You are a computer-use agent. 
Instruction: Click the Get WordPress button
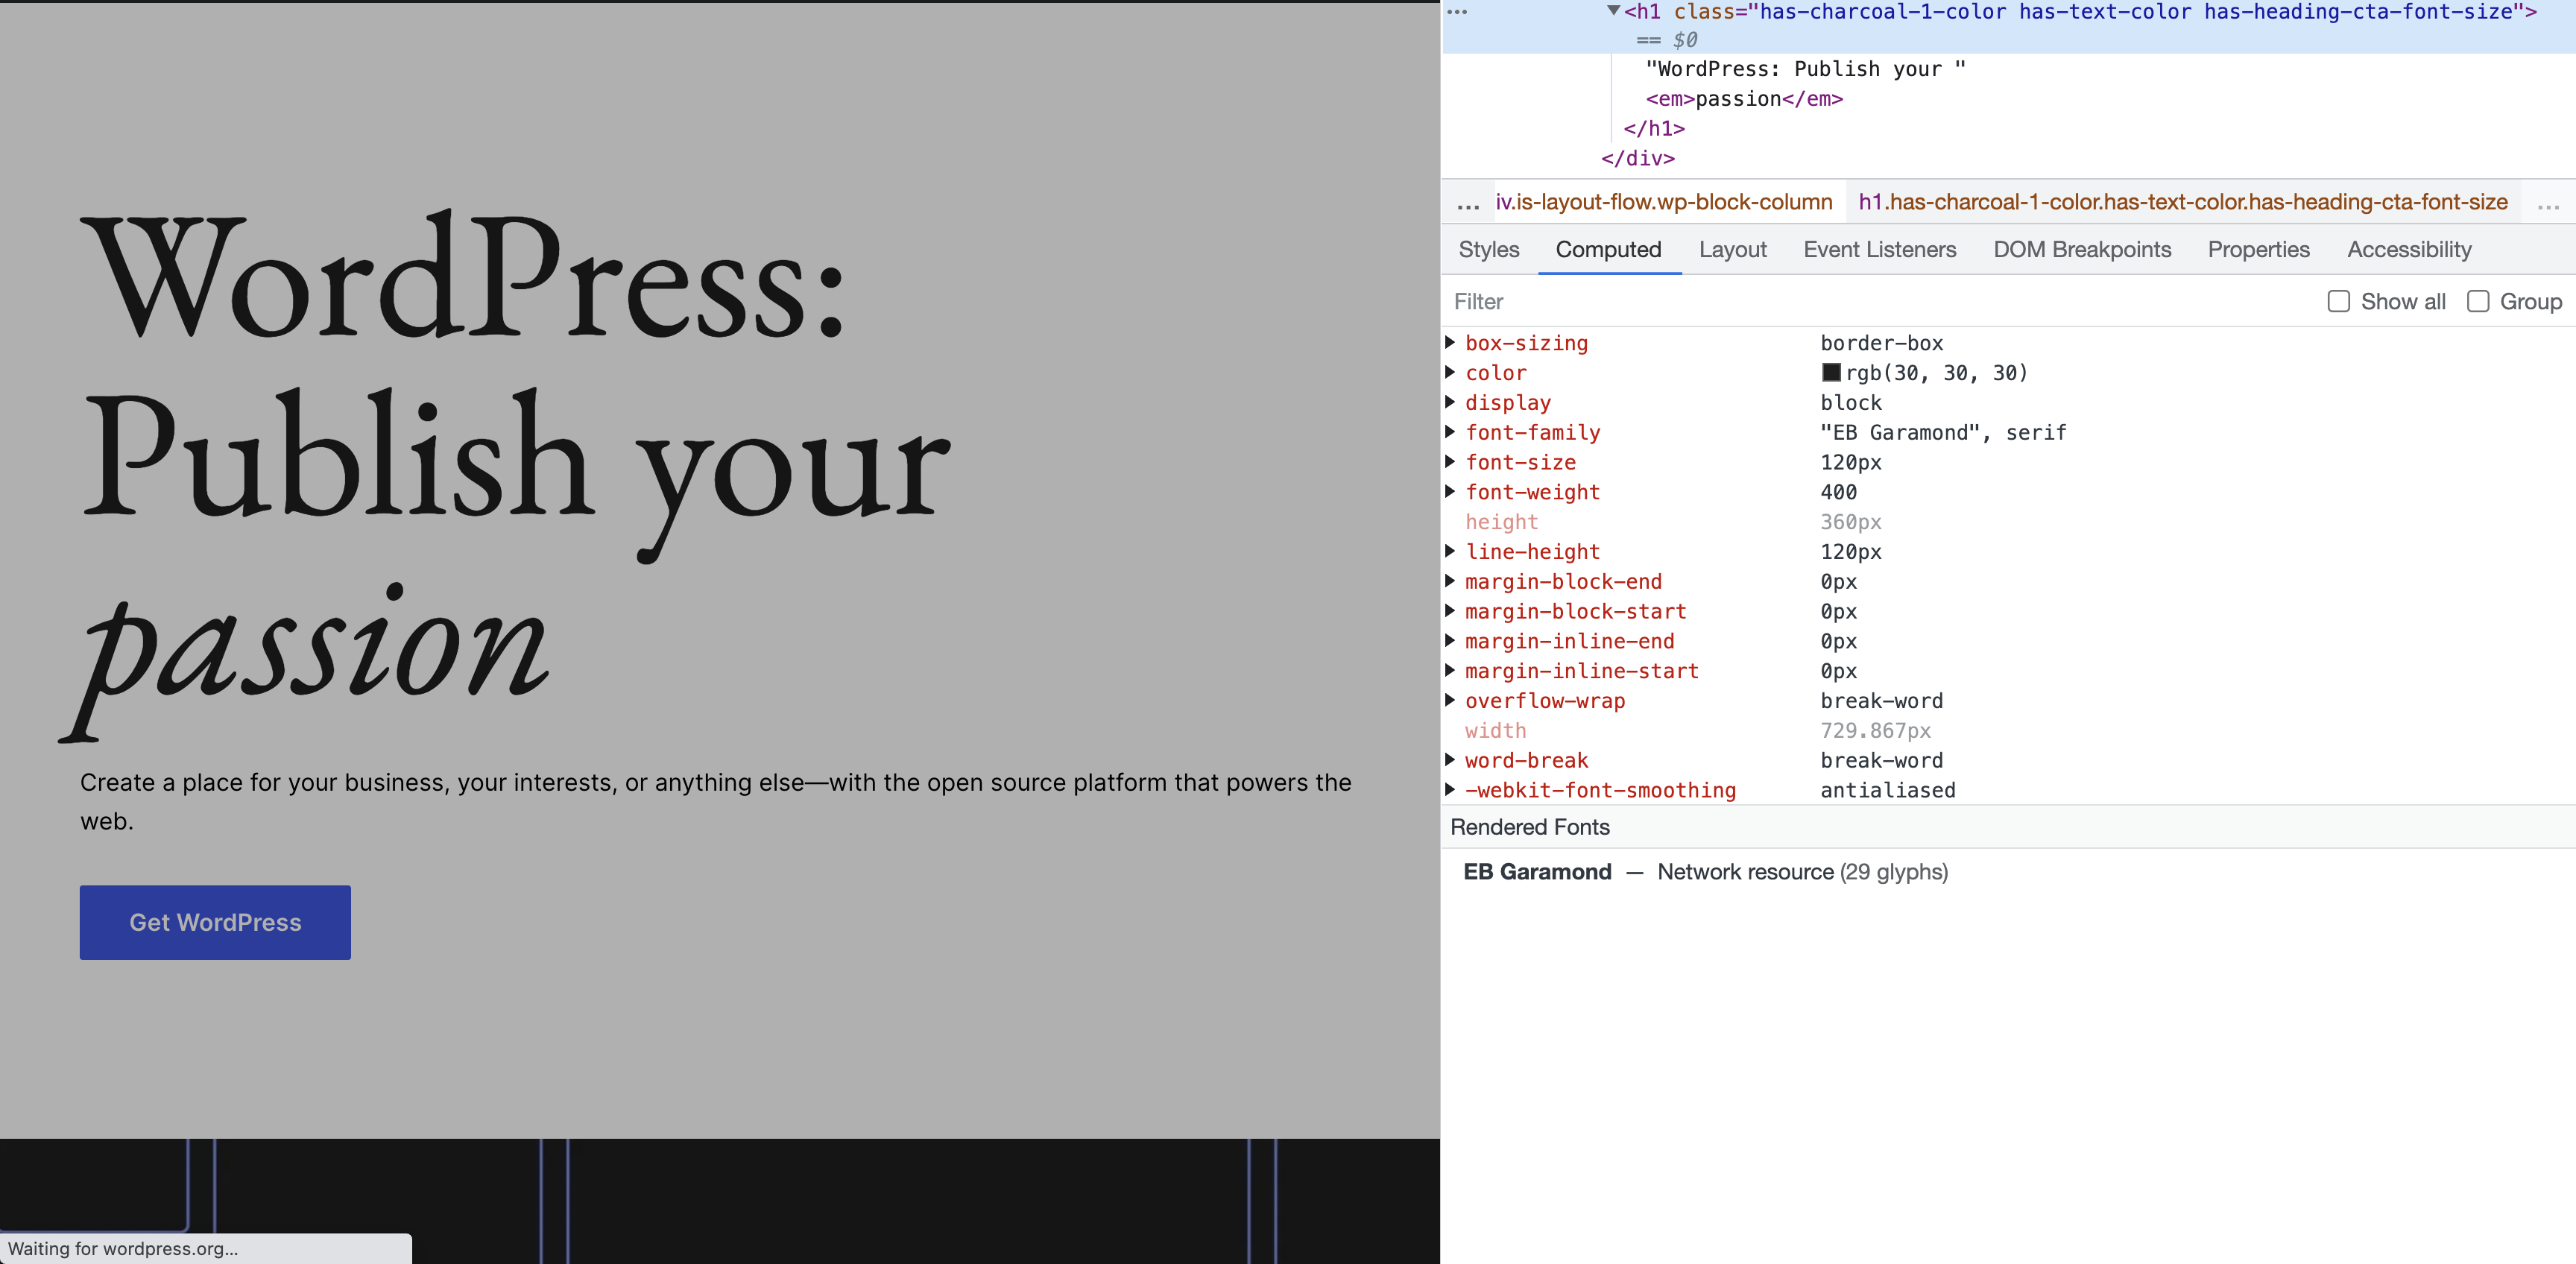214,922
